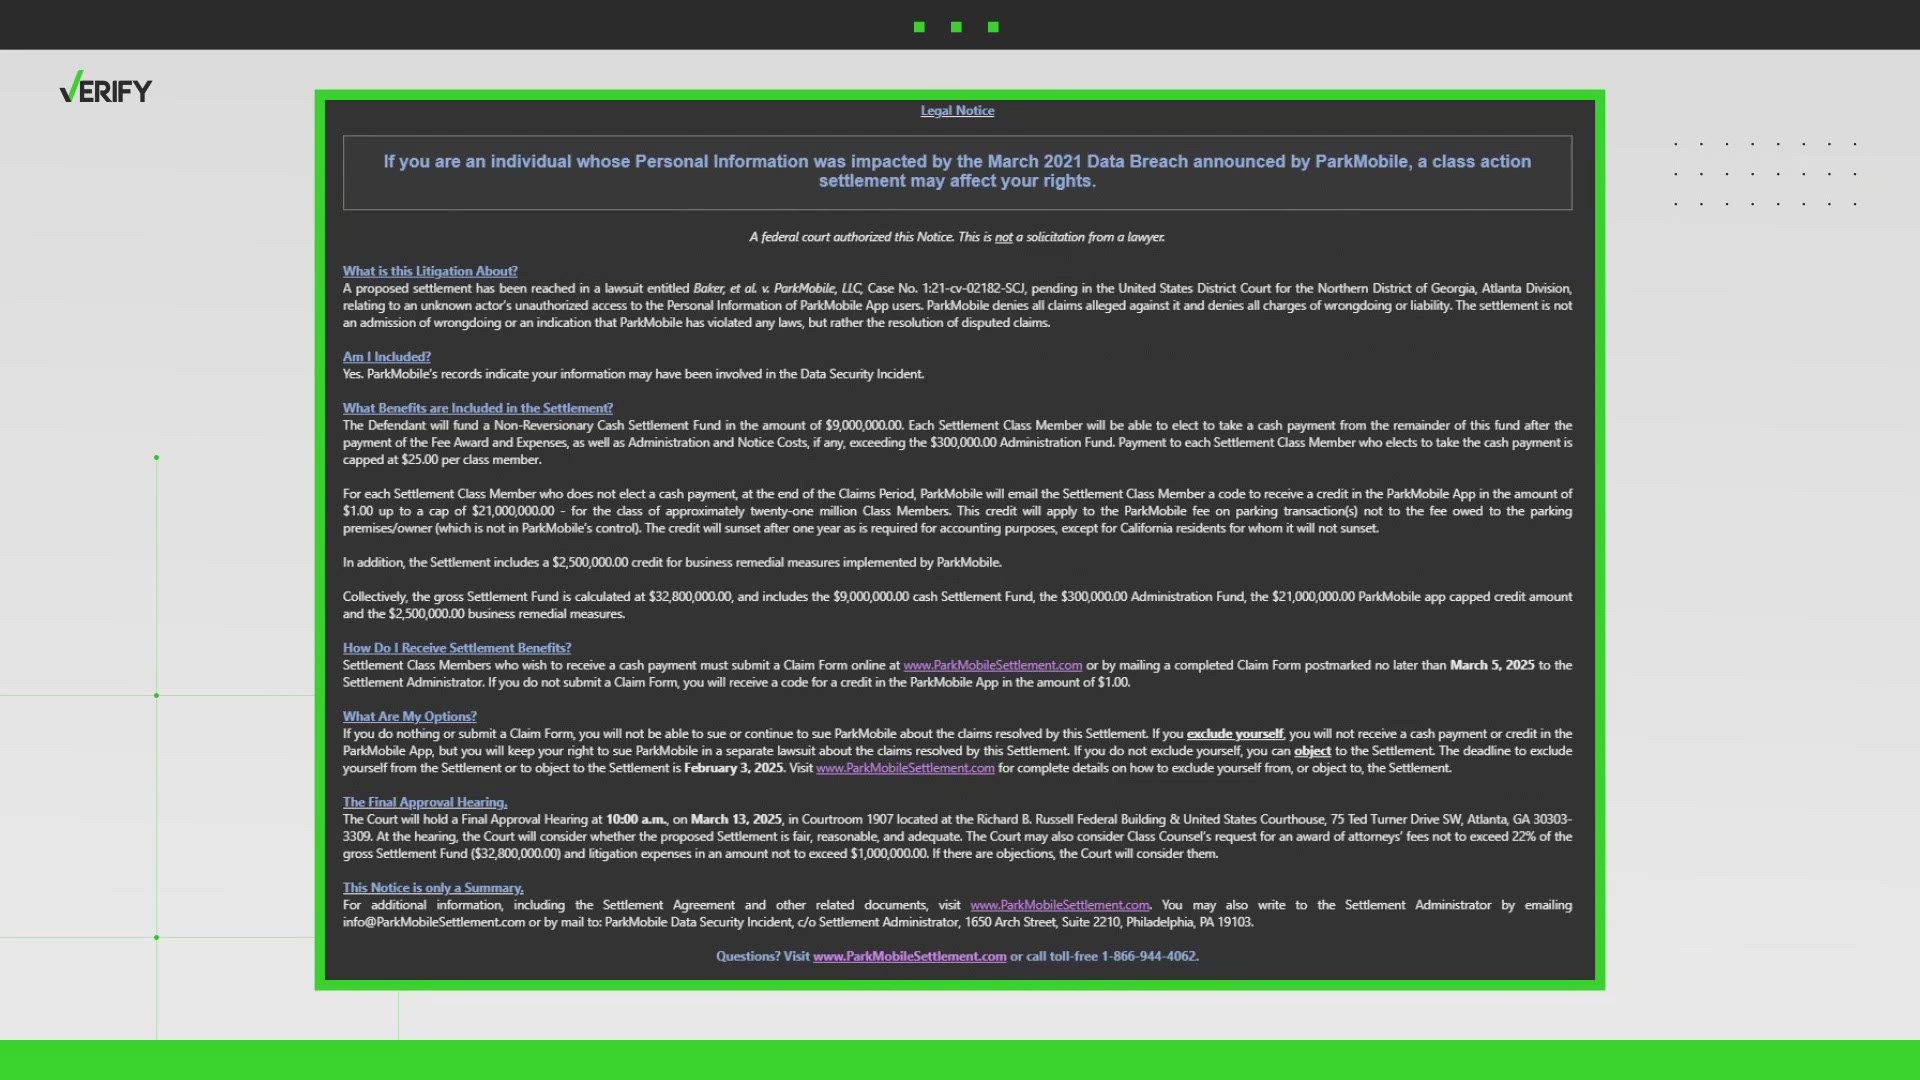Click the bold '10:00 a.m.' hearing time
Image resolution: width=1920 pixels, height=1080 pixels.
pyautogui.click(x=637, y=819)
